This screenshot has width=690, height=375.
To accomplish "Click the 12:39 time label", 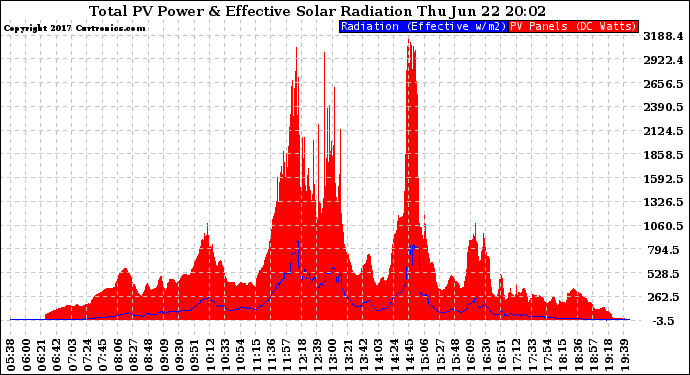I will 317,355.
